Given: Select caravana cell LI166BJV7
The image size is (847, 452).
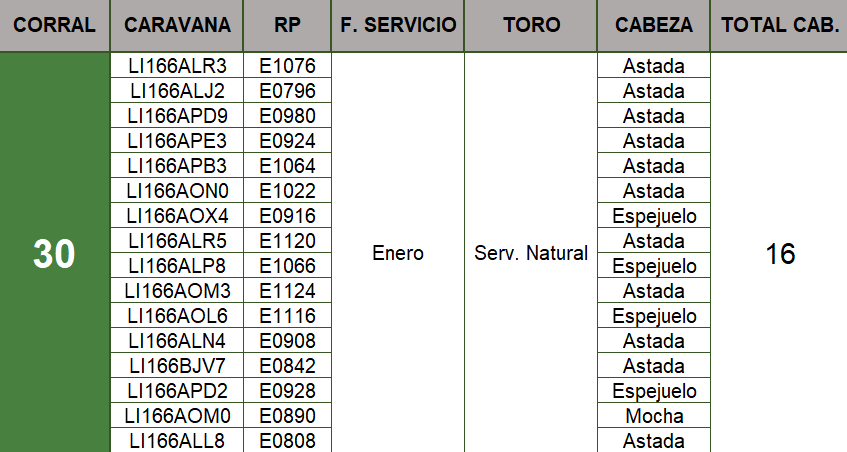Looking at the screenshot, I should 177,366.
